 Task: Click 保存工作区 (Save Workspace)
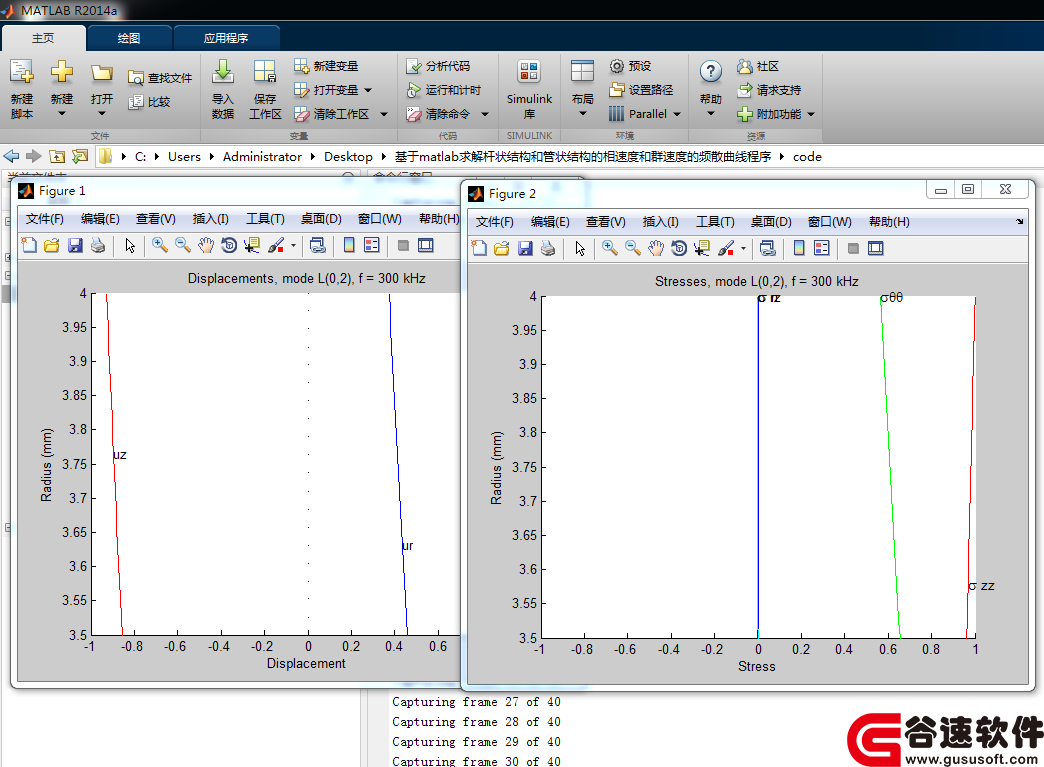(264, 88)
